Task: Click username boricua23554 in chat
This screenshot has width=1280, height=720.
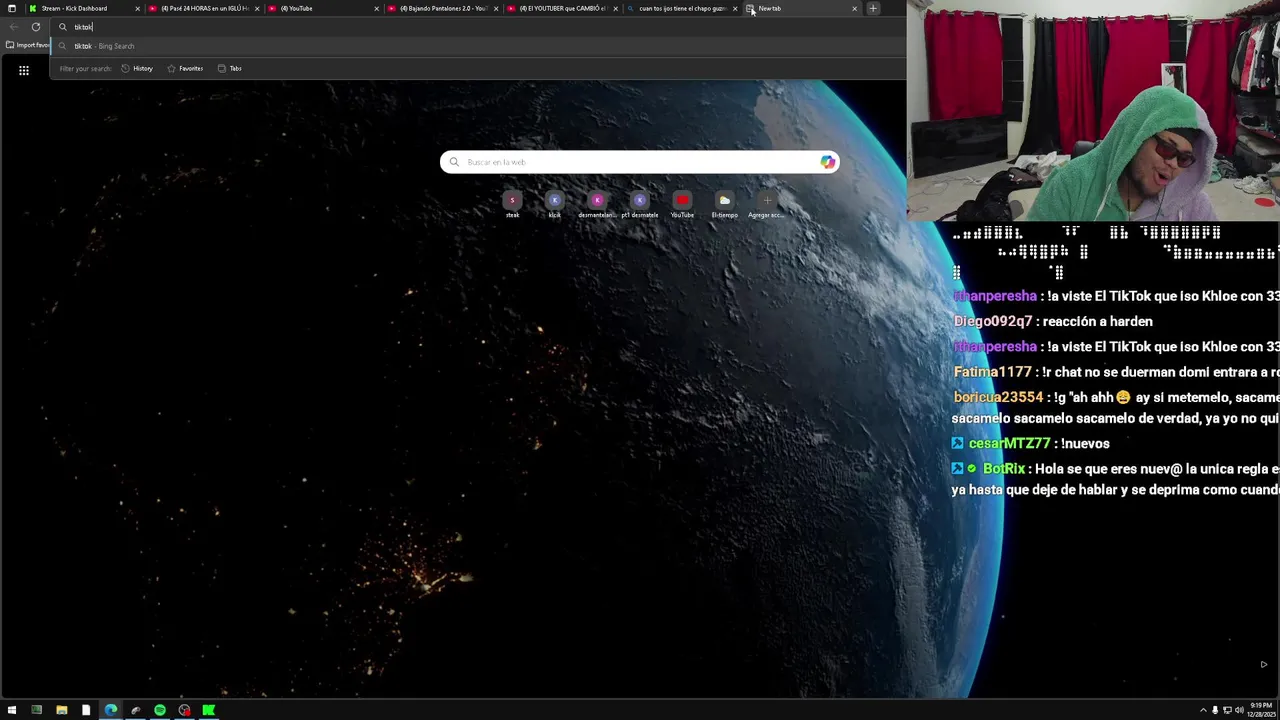Action: [x=998, y=397]
